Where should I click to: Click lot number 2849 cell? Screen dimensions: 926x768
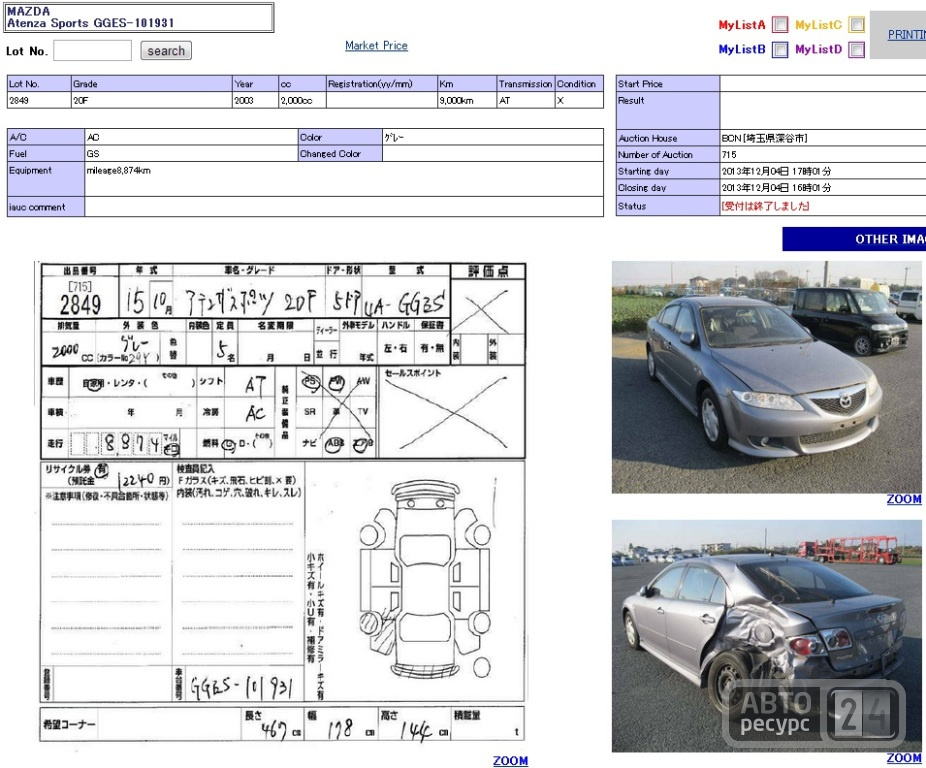[x=39, y=100]
